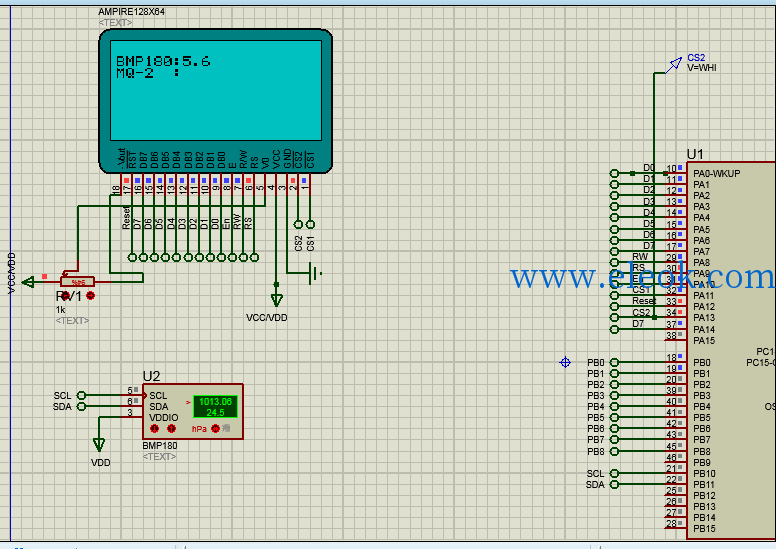The image size is (776, 549).
Task: Click the CS2 voltage probe arrow
Action: click(x=674, y=64)
